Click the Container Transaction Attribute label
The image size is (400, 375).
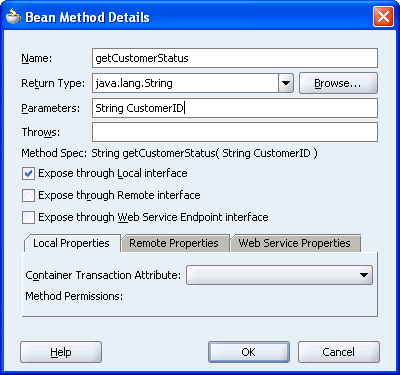103,275
